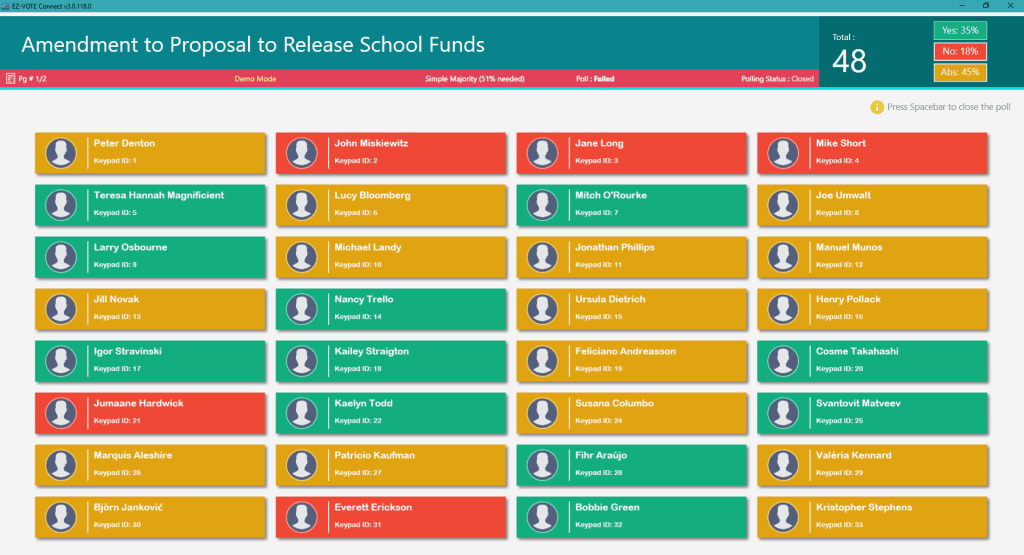Click John Miskiewitz's profile avatar
The width and height of the screenshot is (1024, 555).
[x=302, y=152]
